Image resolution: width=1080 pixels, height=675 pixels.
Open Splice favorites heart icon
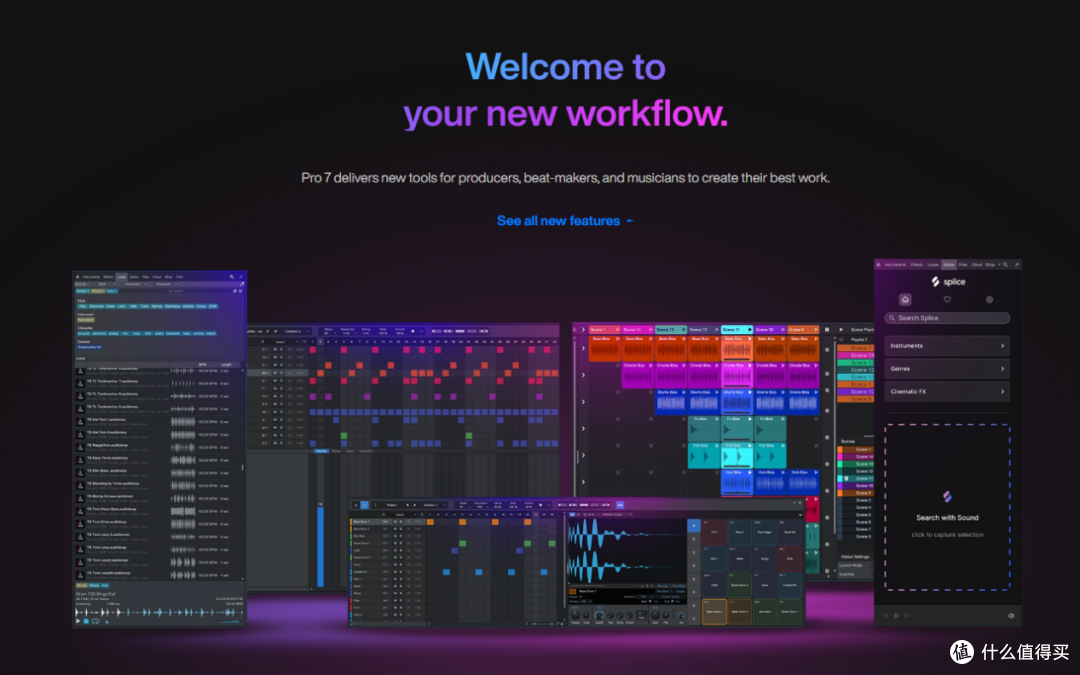point(947,300)
